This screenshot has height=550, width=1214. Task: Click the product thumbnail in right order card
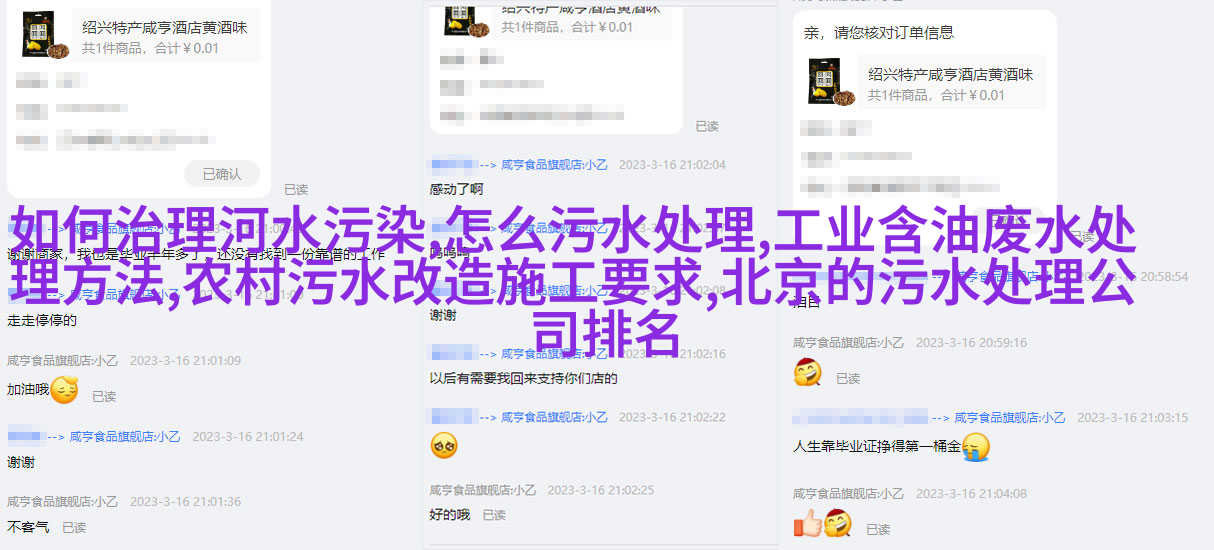click(831, 82)
